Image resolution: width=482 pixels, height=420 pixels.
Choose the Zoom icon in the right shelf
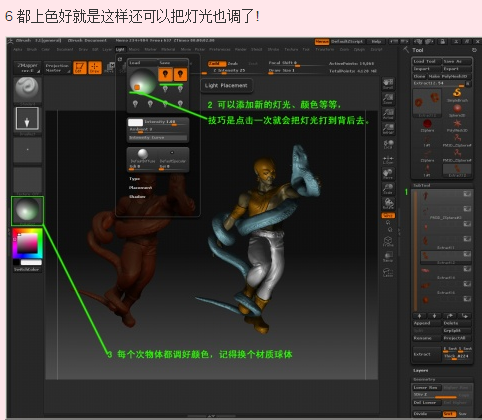coord(388,99)
